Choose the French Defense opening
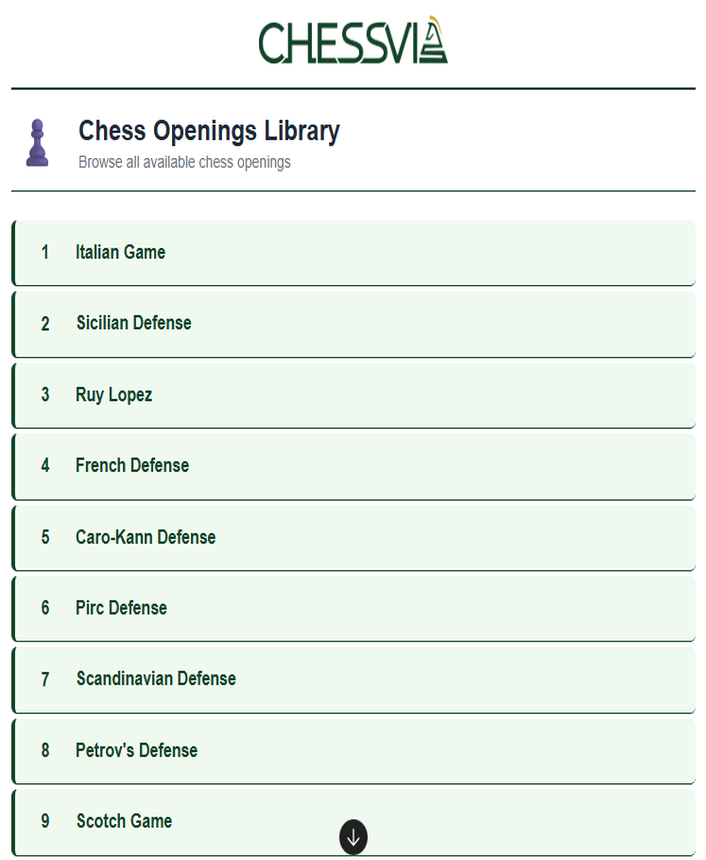706x860 pixels. [x=132, y=465]
